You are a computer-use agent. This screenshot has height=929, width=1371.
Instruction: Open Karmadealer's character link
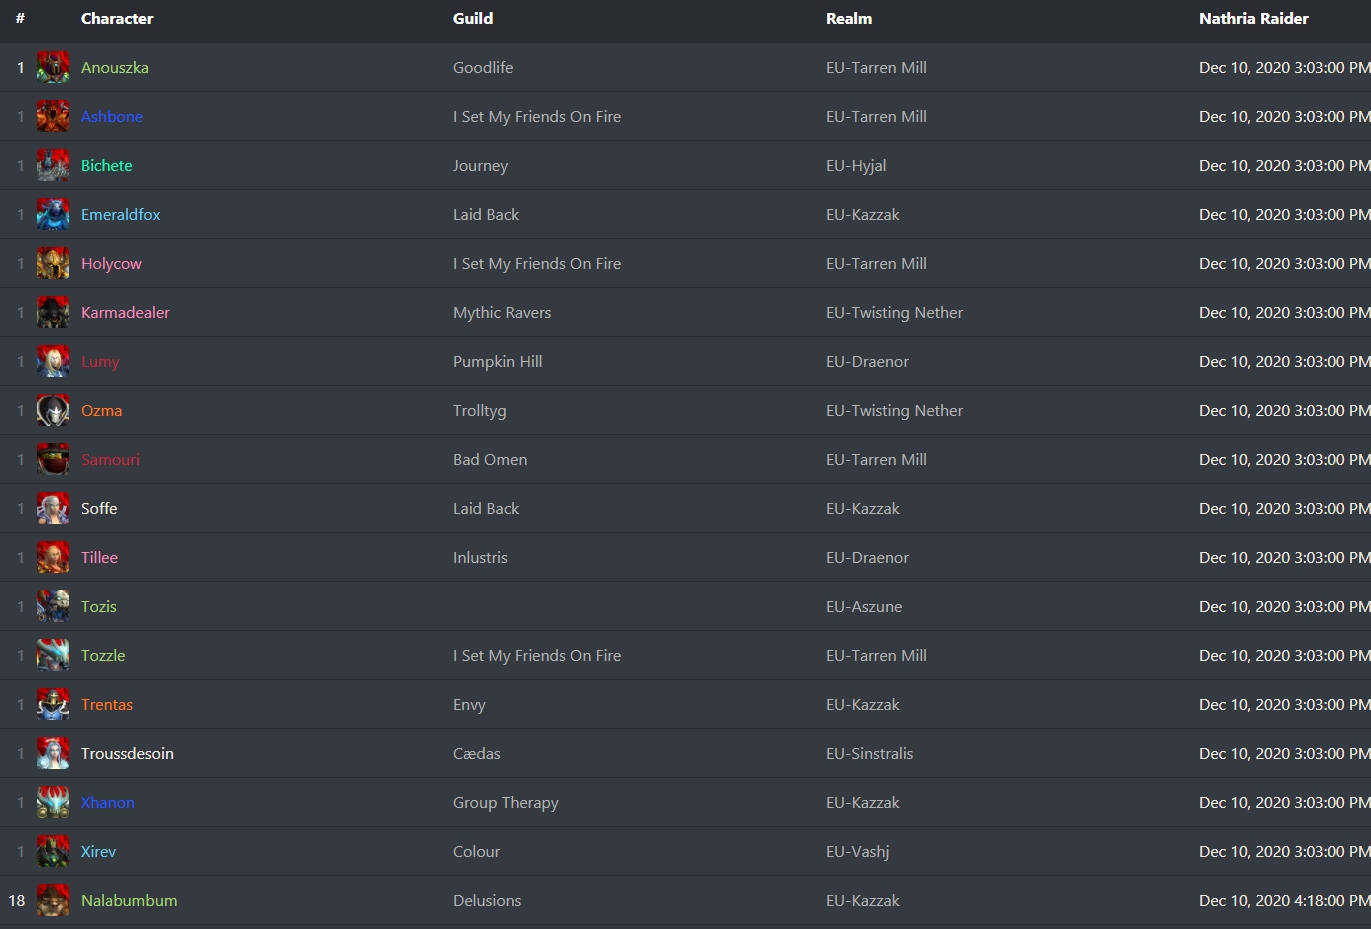(125, 312)
